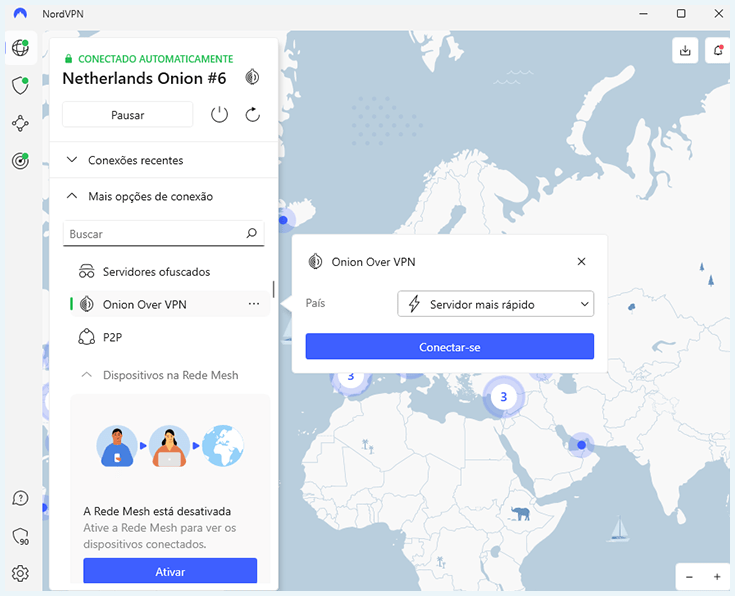
Task: Select P2P in the specialty list
Action: (x=170, y=337)
